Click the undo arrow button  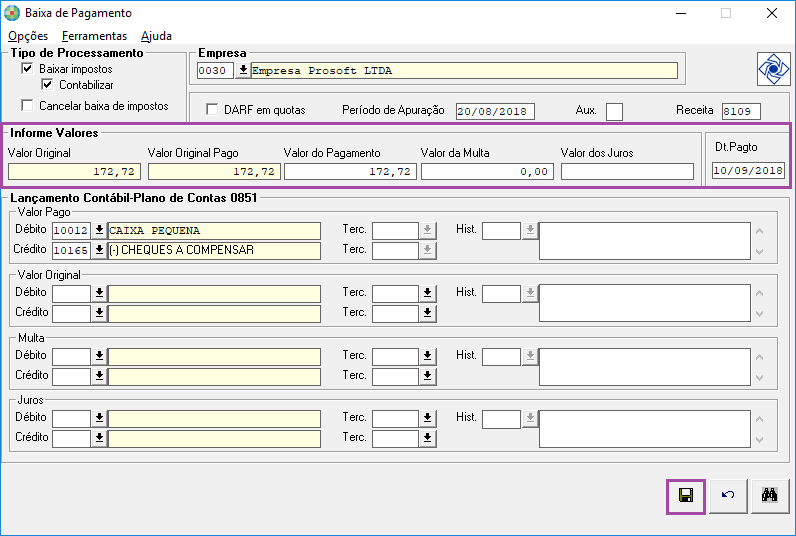(x=728, y=496)
